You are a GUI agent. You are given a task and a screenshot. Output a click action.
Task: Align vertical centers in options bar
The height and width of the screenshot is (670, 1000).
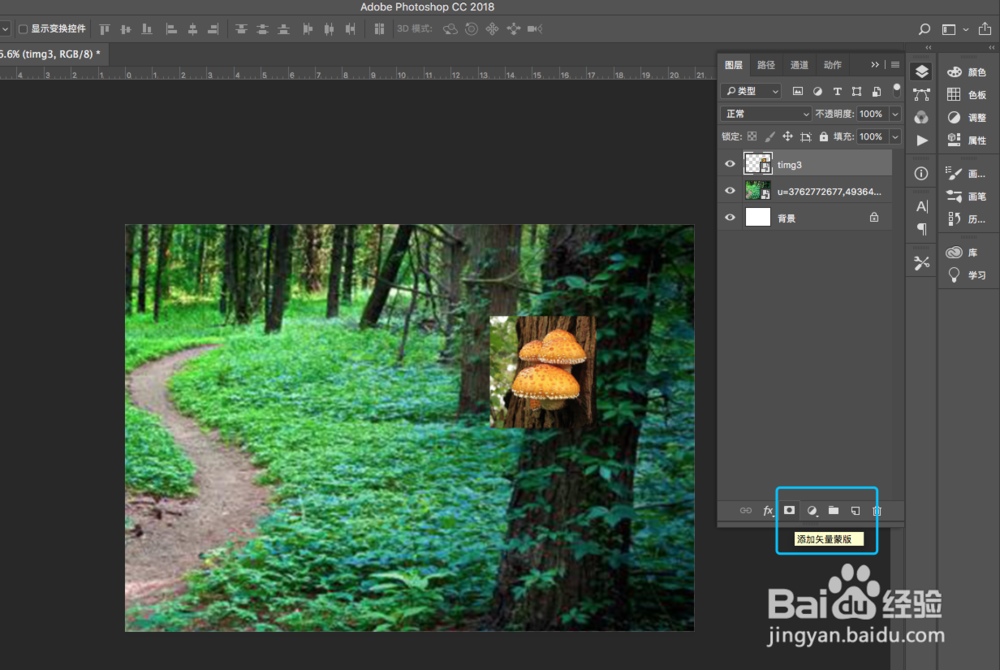pyautogui.click(x=126, y=29)
